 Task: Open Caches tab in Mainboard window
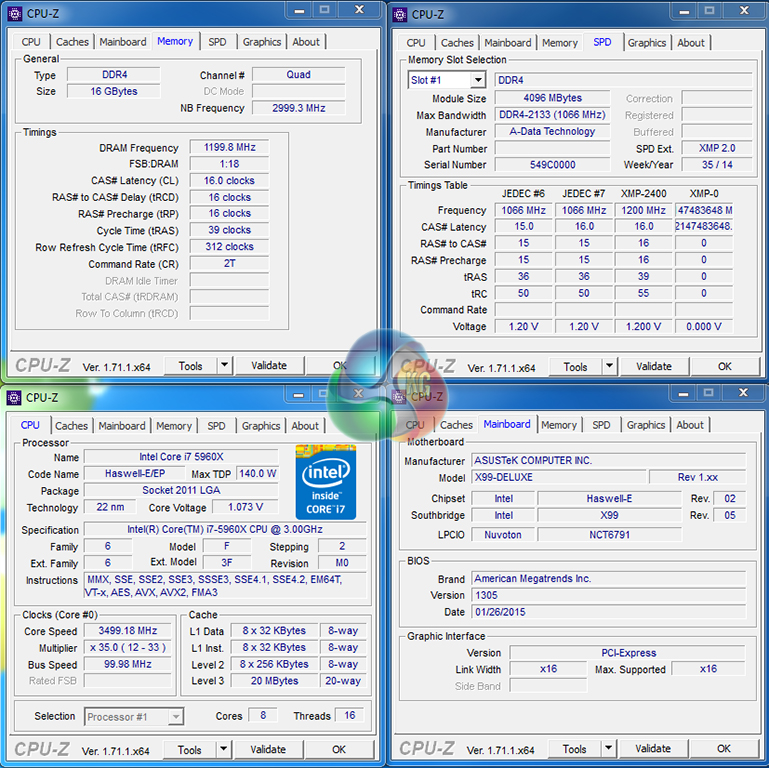[456, 425]
